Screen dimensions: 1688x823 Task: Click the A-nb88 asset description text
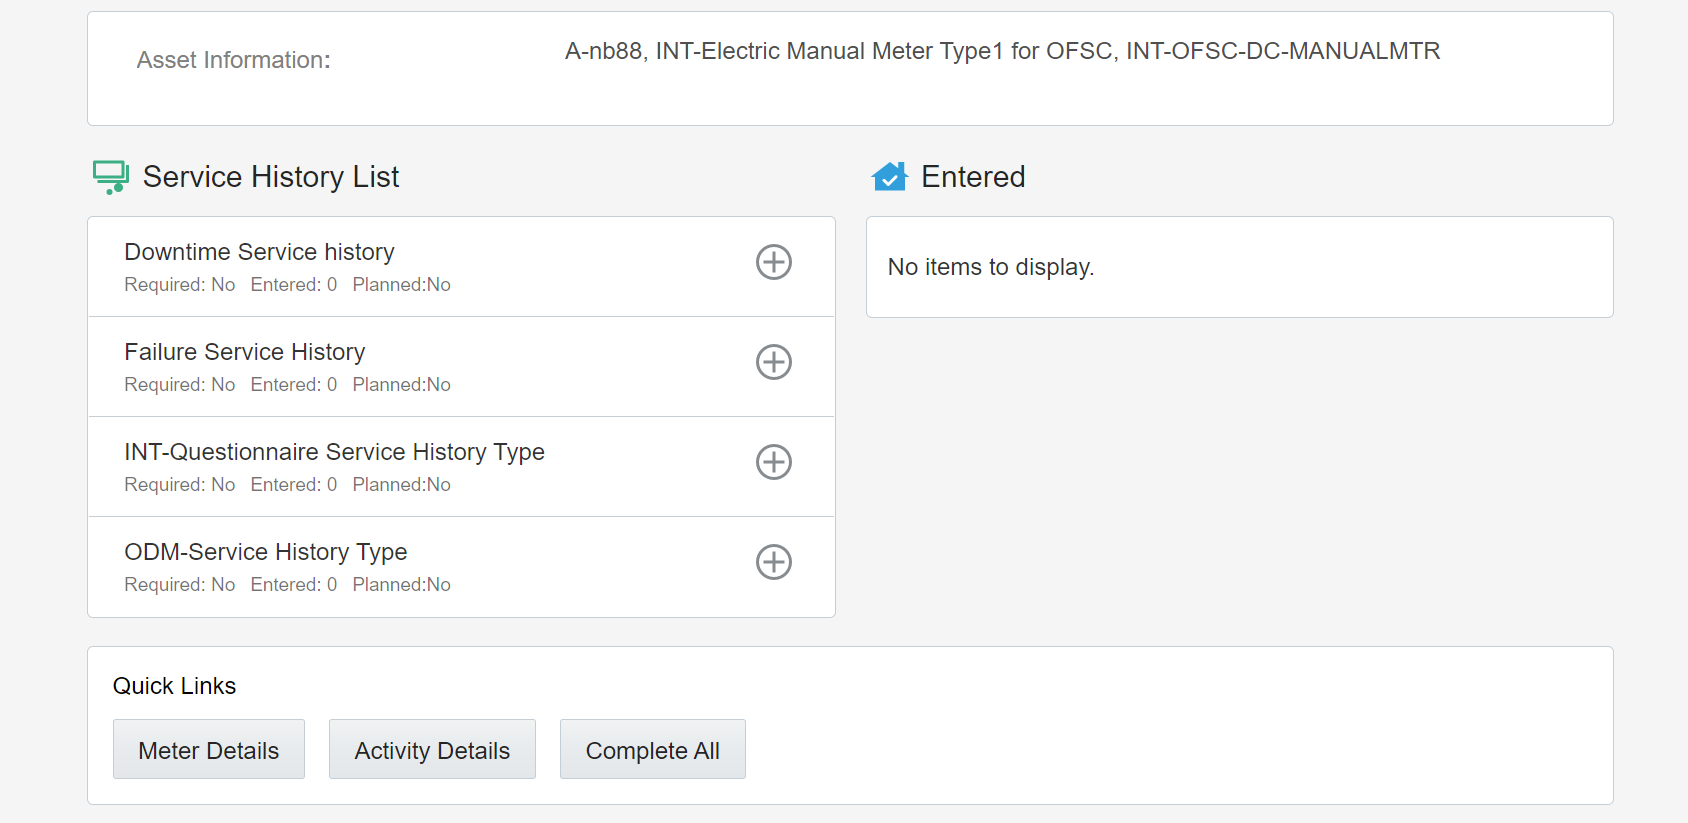pos(1002,51)
